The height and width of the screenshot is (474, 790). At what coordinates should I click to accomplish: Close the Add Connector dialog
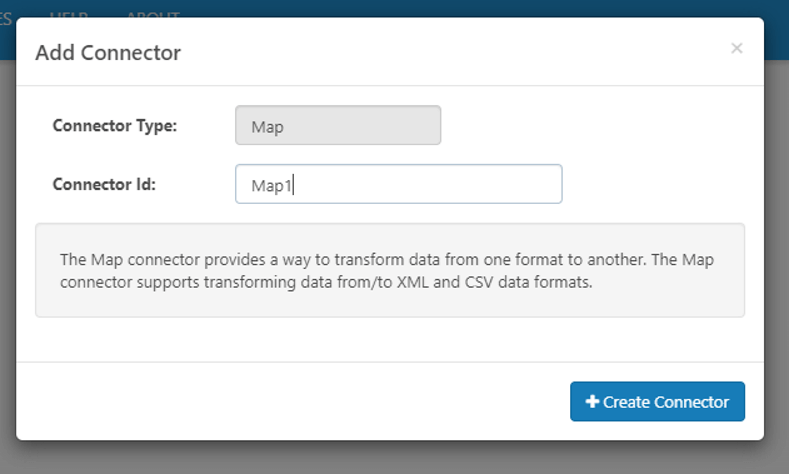[737, 48]
